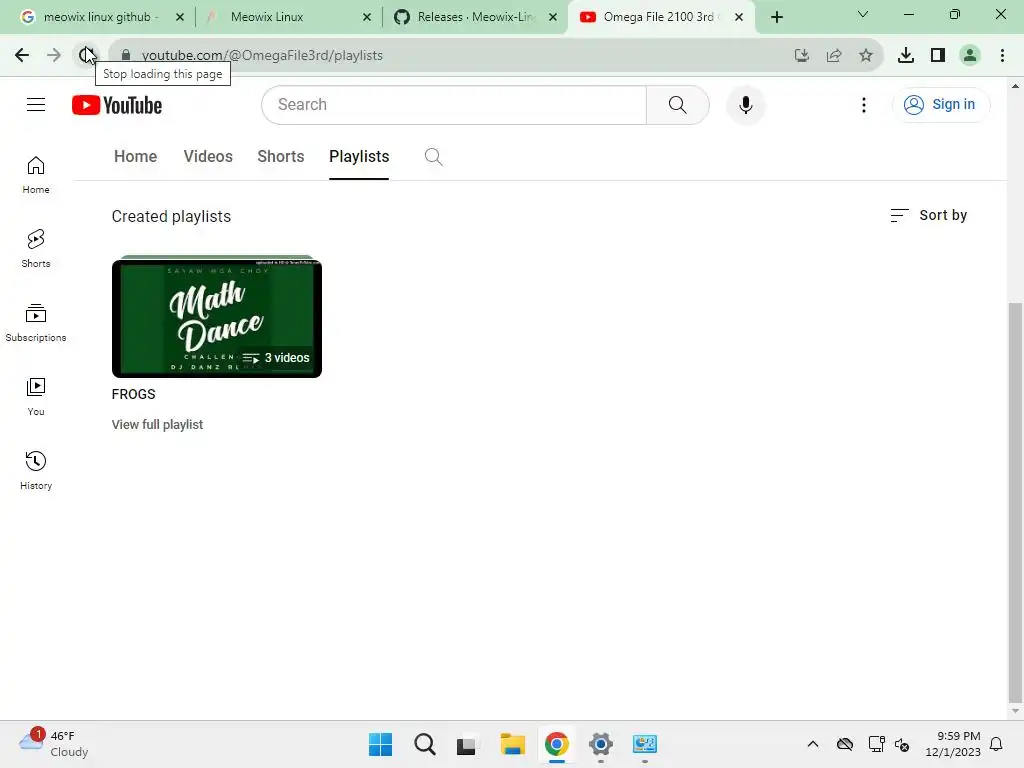
Task: Open the tab search chevron
Action: [x=863, y=14]
